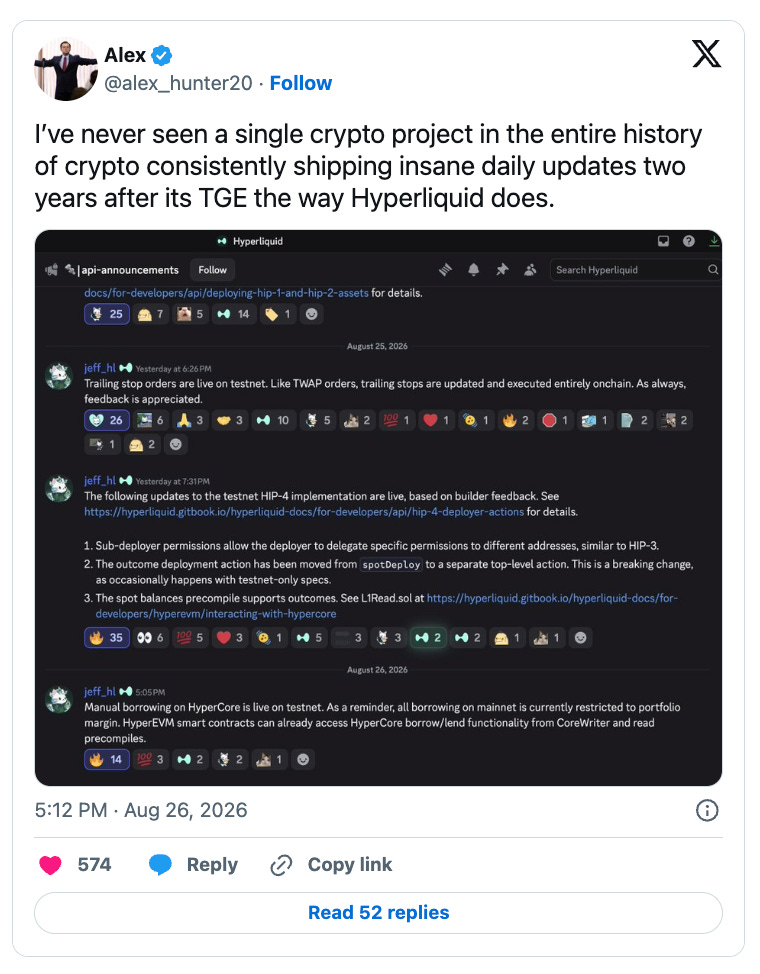
Task: Open the hip-4-deployer-actions gitbook link
Action: coord(304,512)
